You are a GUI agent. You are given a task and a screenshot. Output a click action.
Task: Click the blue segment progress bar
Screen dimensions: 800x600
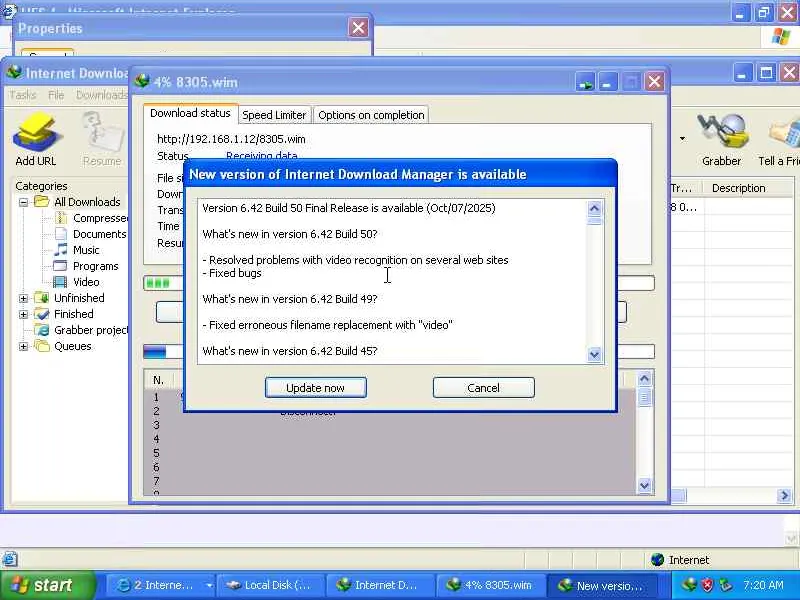399,352
